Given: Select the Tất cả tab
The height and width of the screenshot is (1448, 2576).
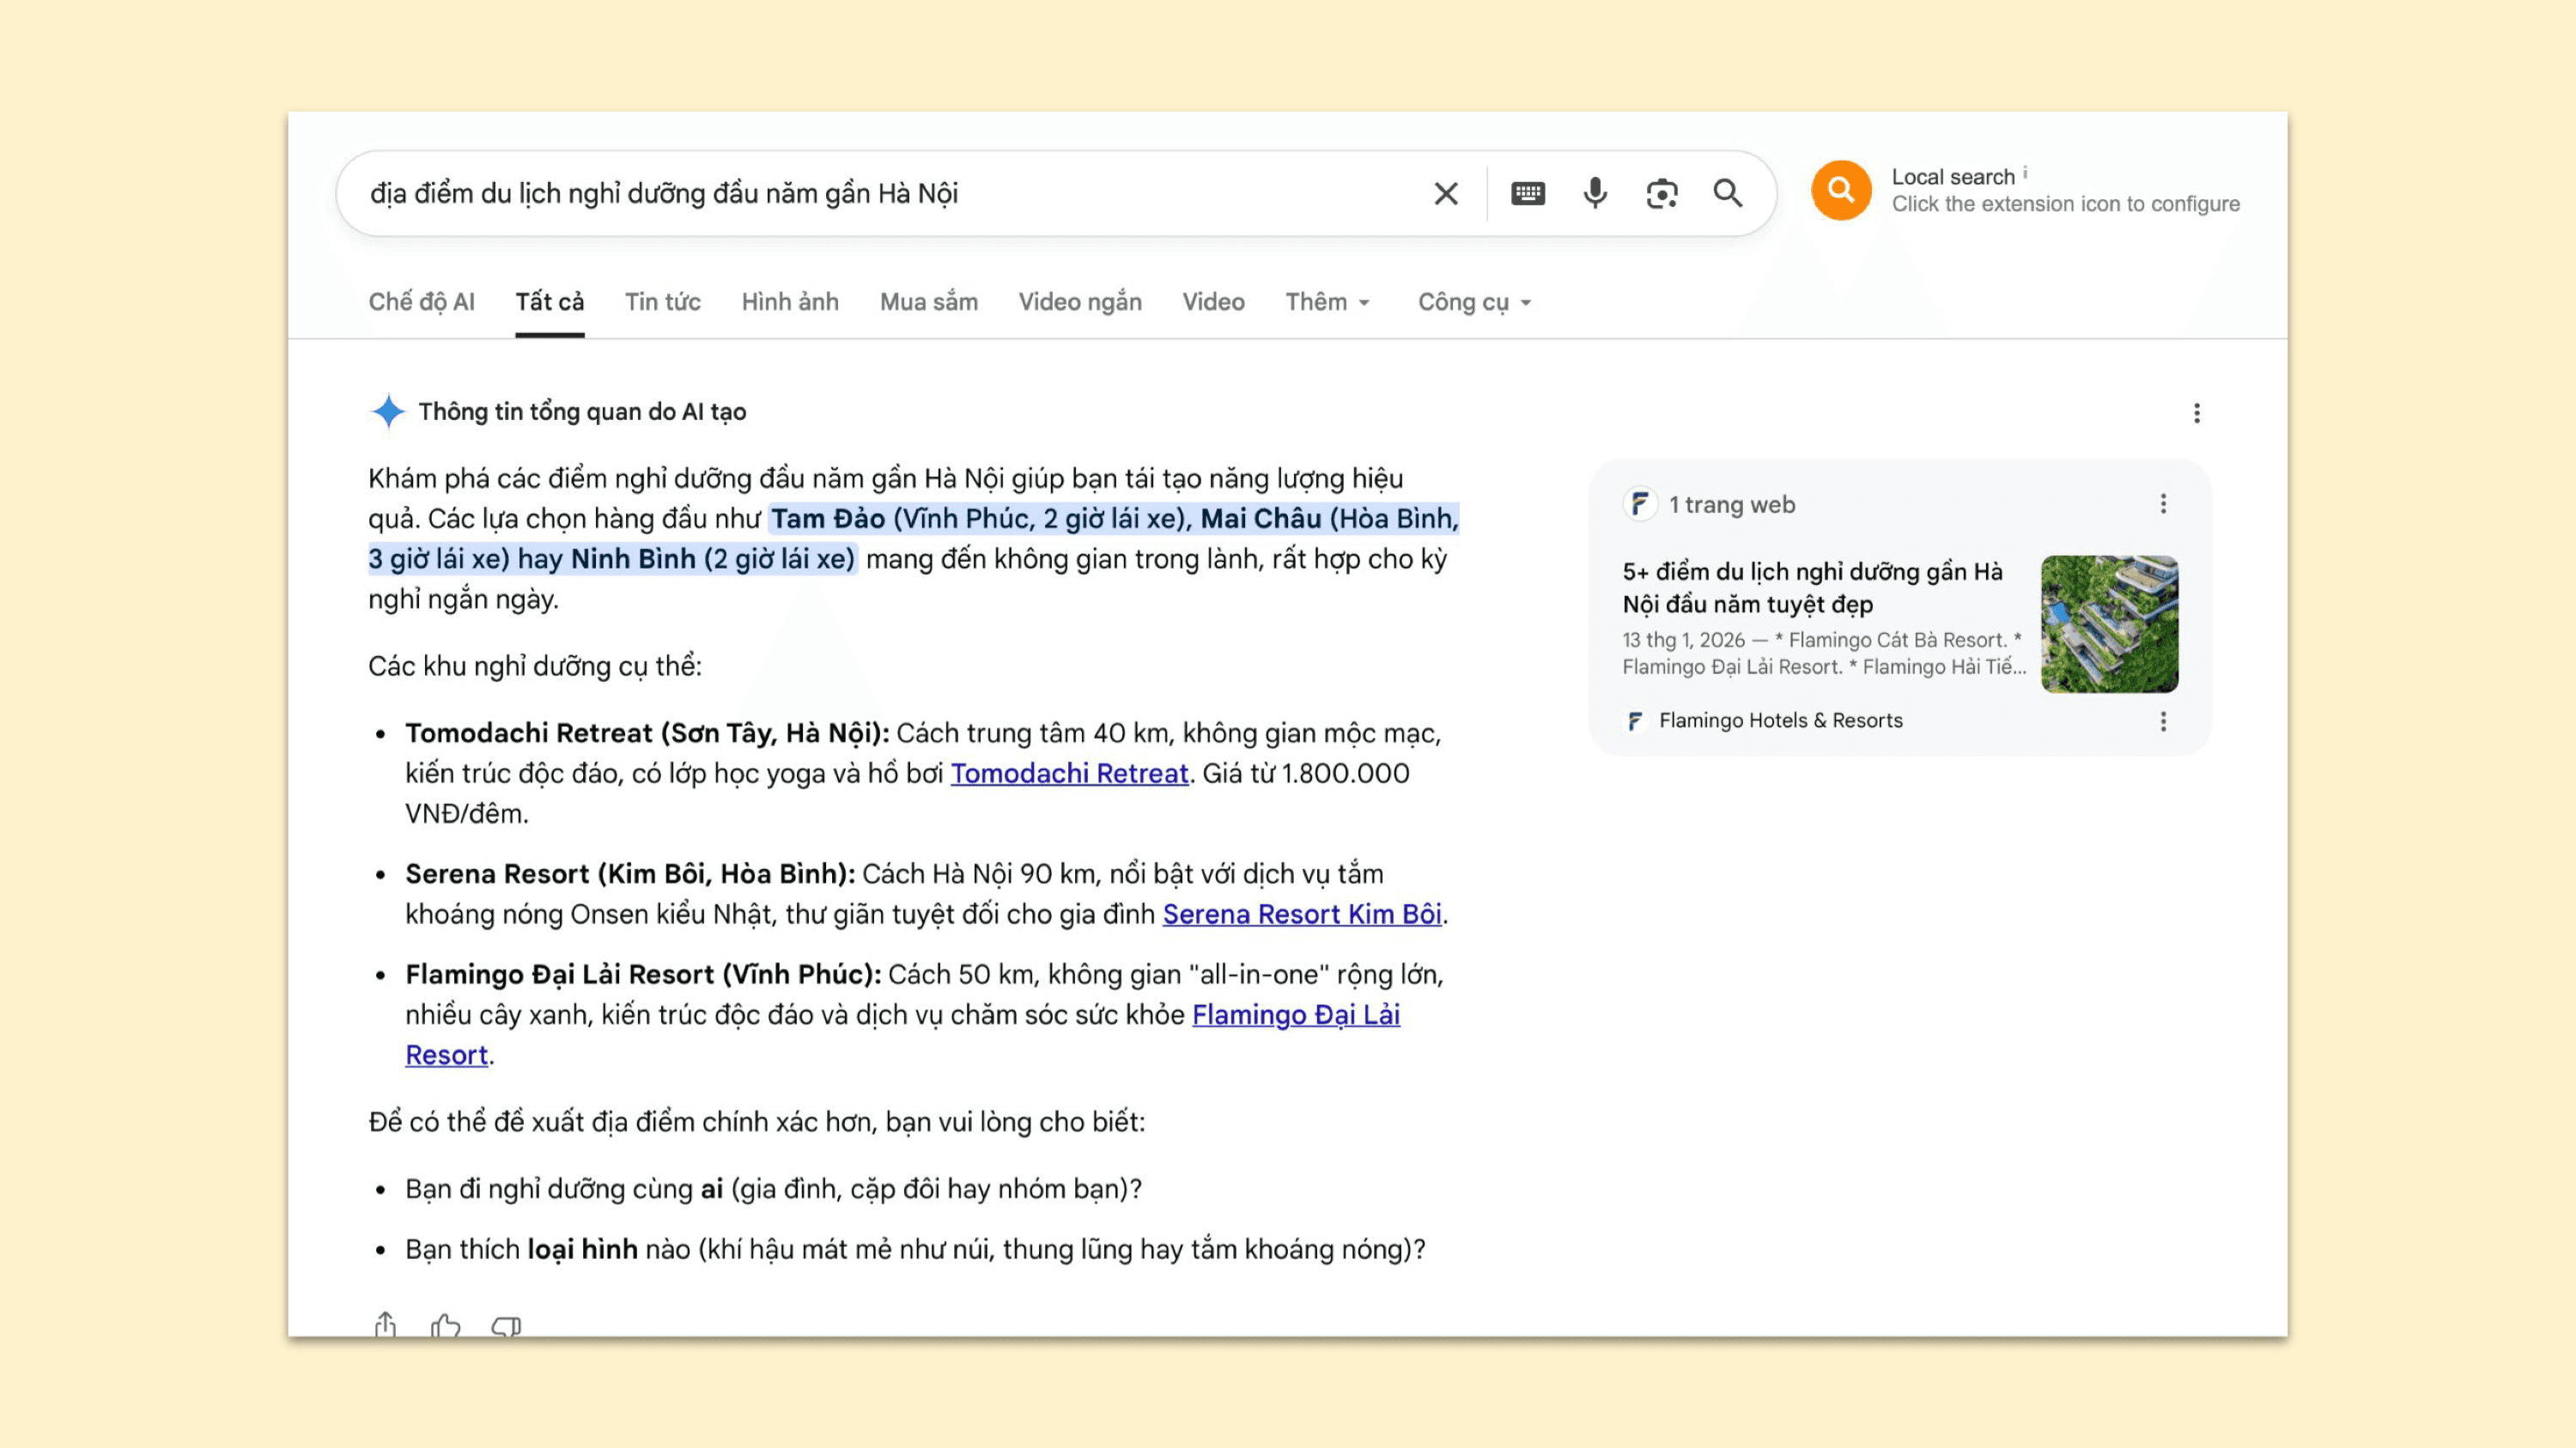Looking at the screenshot, I should coord(549,302).
